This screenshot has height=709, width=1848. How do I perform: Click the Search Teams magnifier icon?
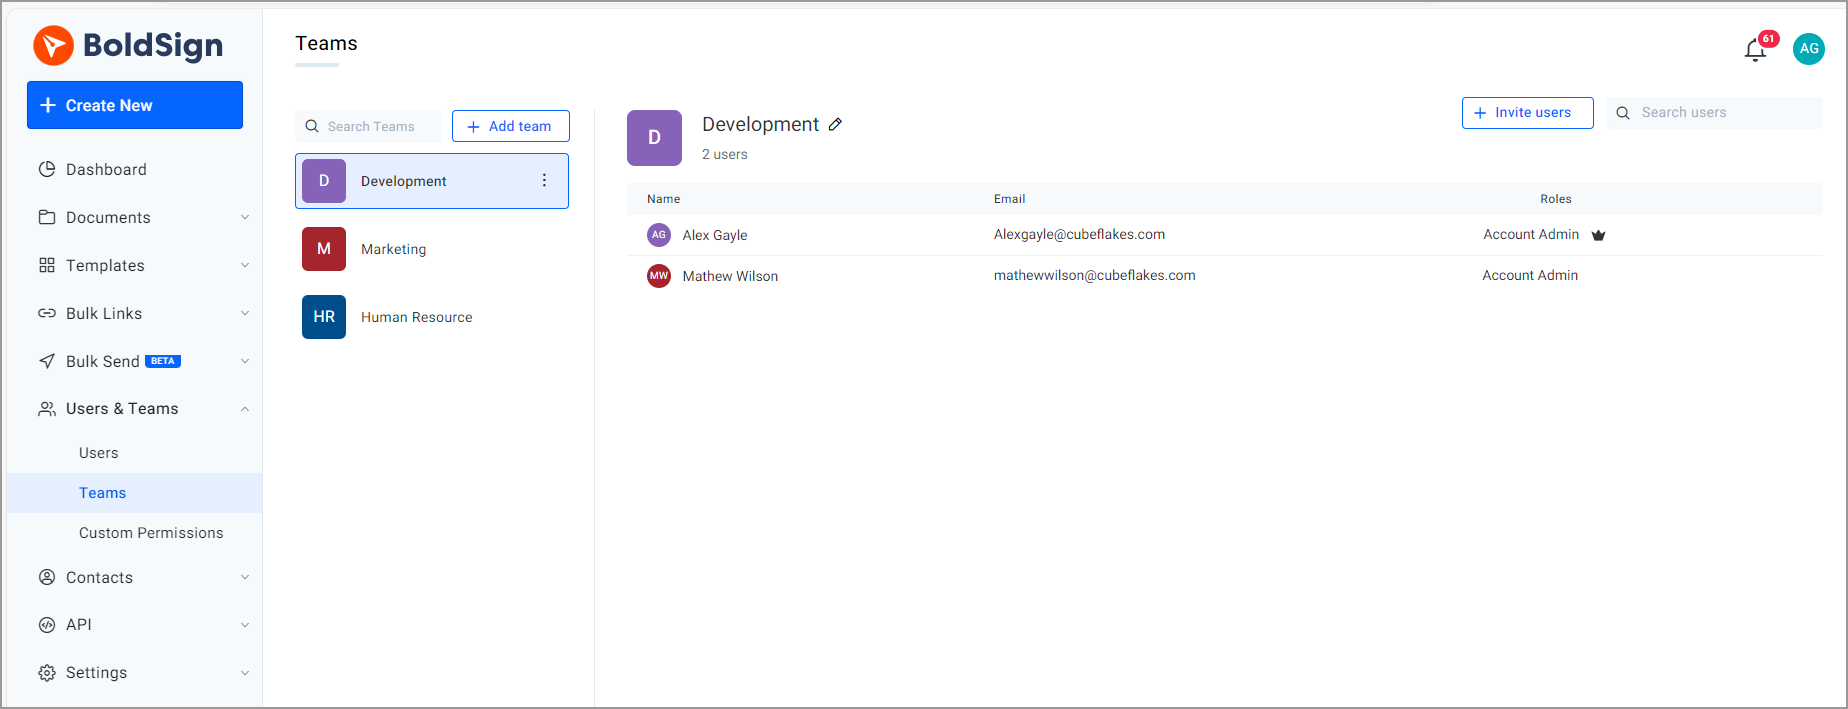(x=312, y=126)
